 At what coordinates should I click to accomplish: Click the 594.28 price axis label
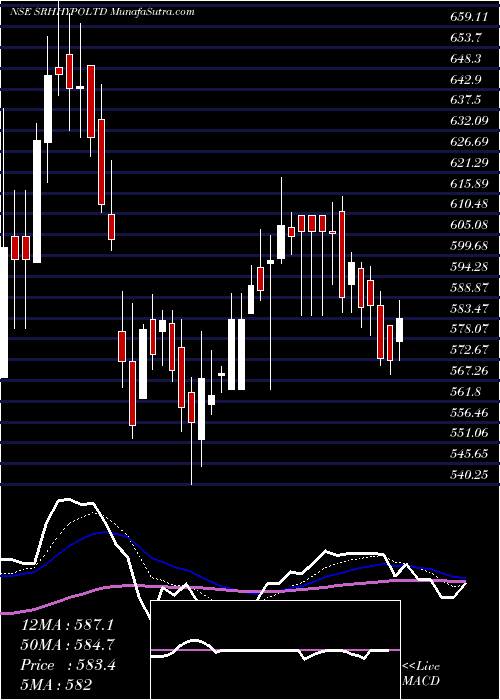(467, 267)
